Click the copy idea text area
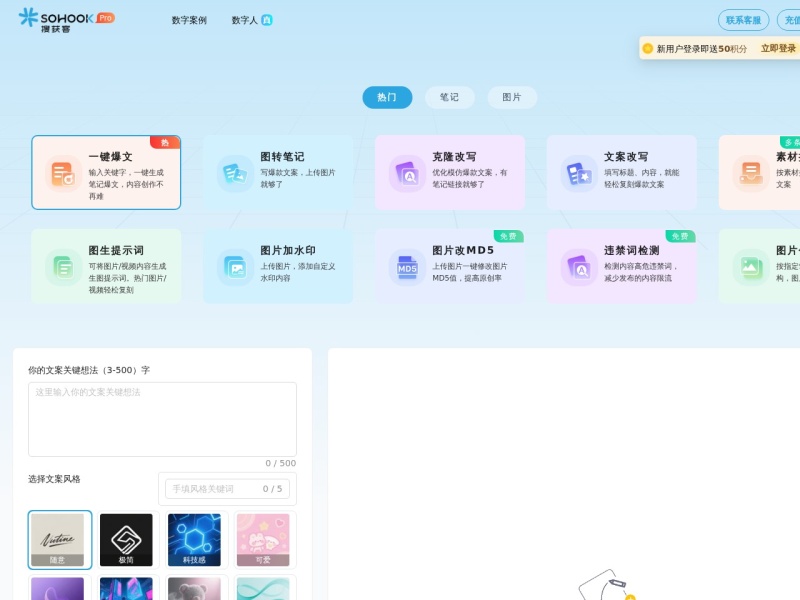The width and height of the screenshot is (800, 600). click(162, 418)
